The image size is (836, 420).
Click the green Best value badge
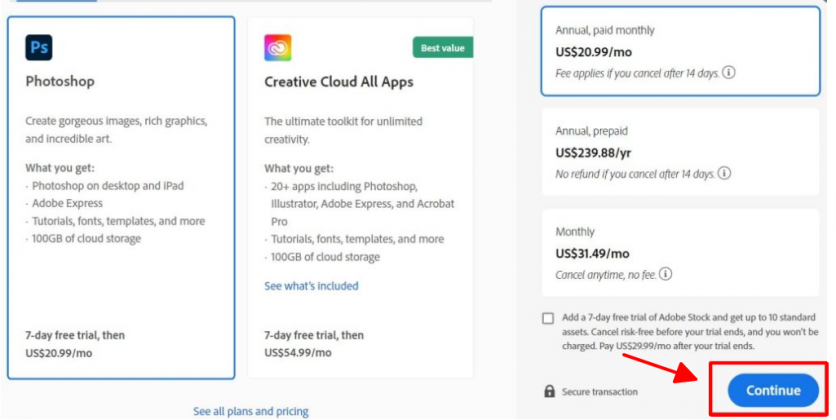pyautogui.click(x=443, y=48)
